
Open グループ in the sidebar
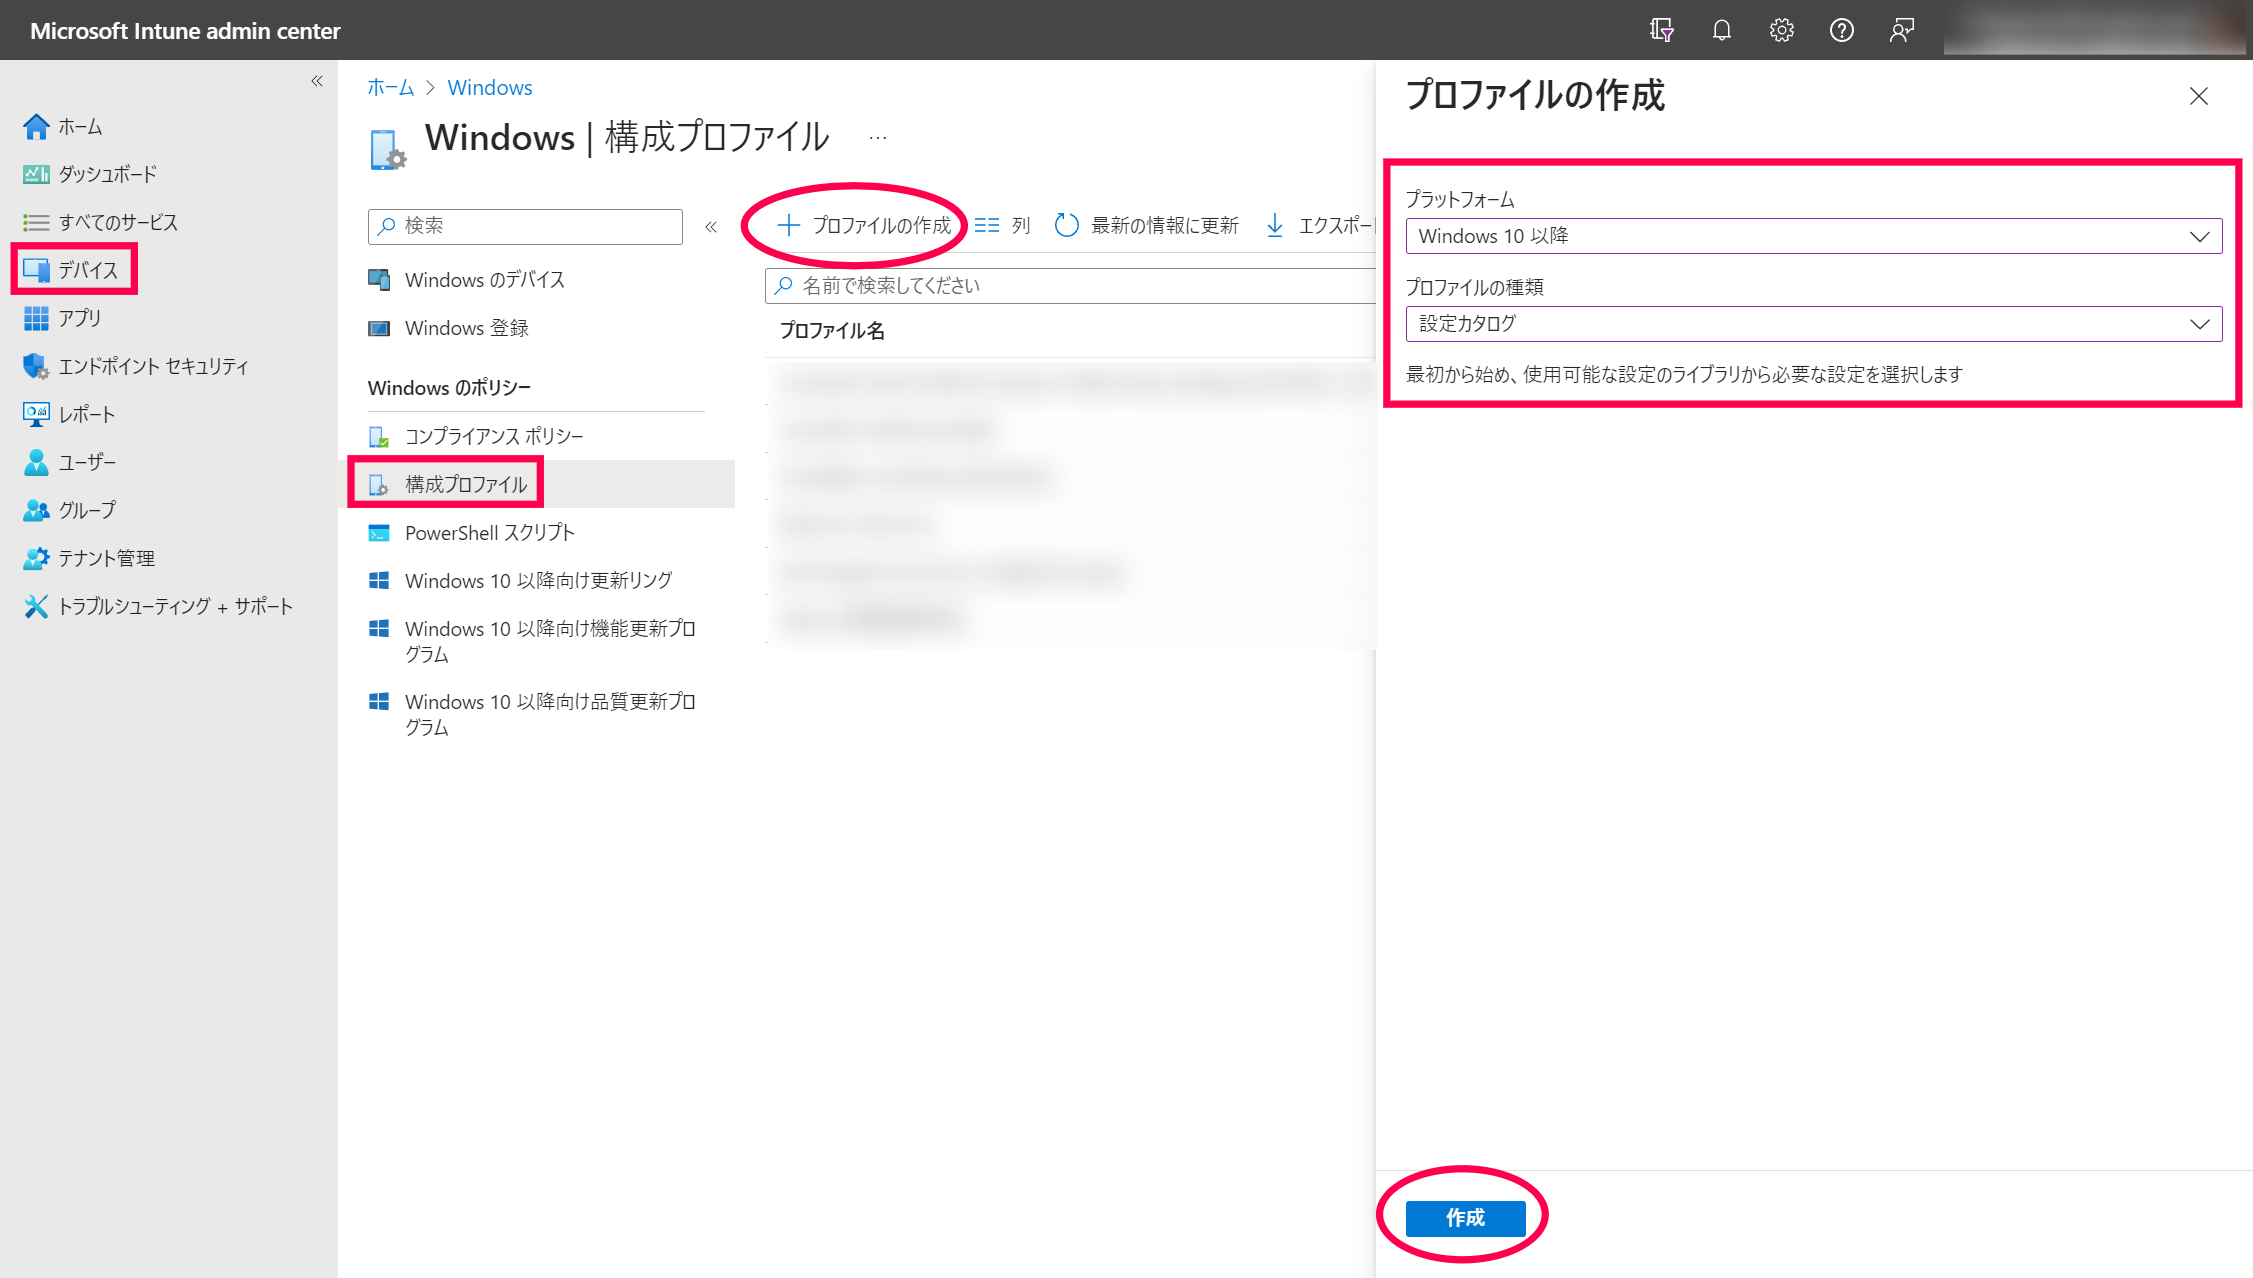click(69, 510)
